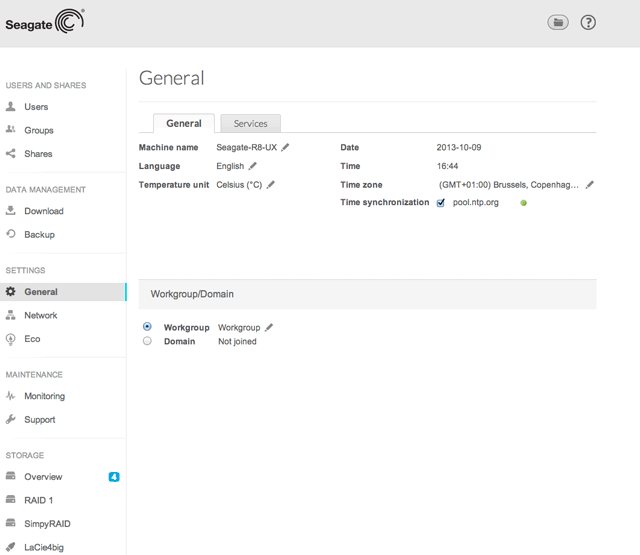Click the LaCie4big USB icon
The image size is (640, 555).
(x=11, y=547)
